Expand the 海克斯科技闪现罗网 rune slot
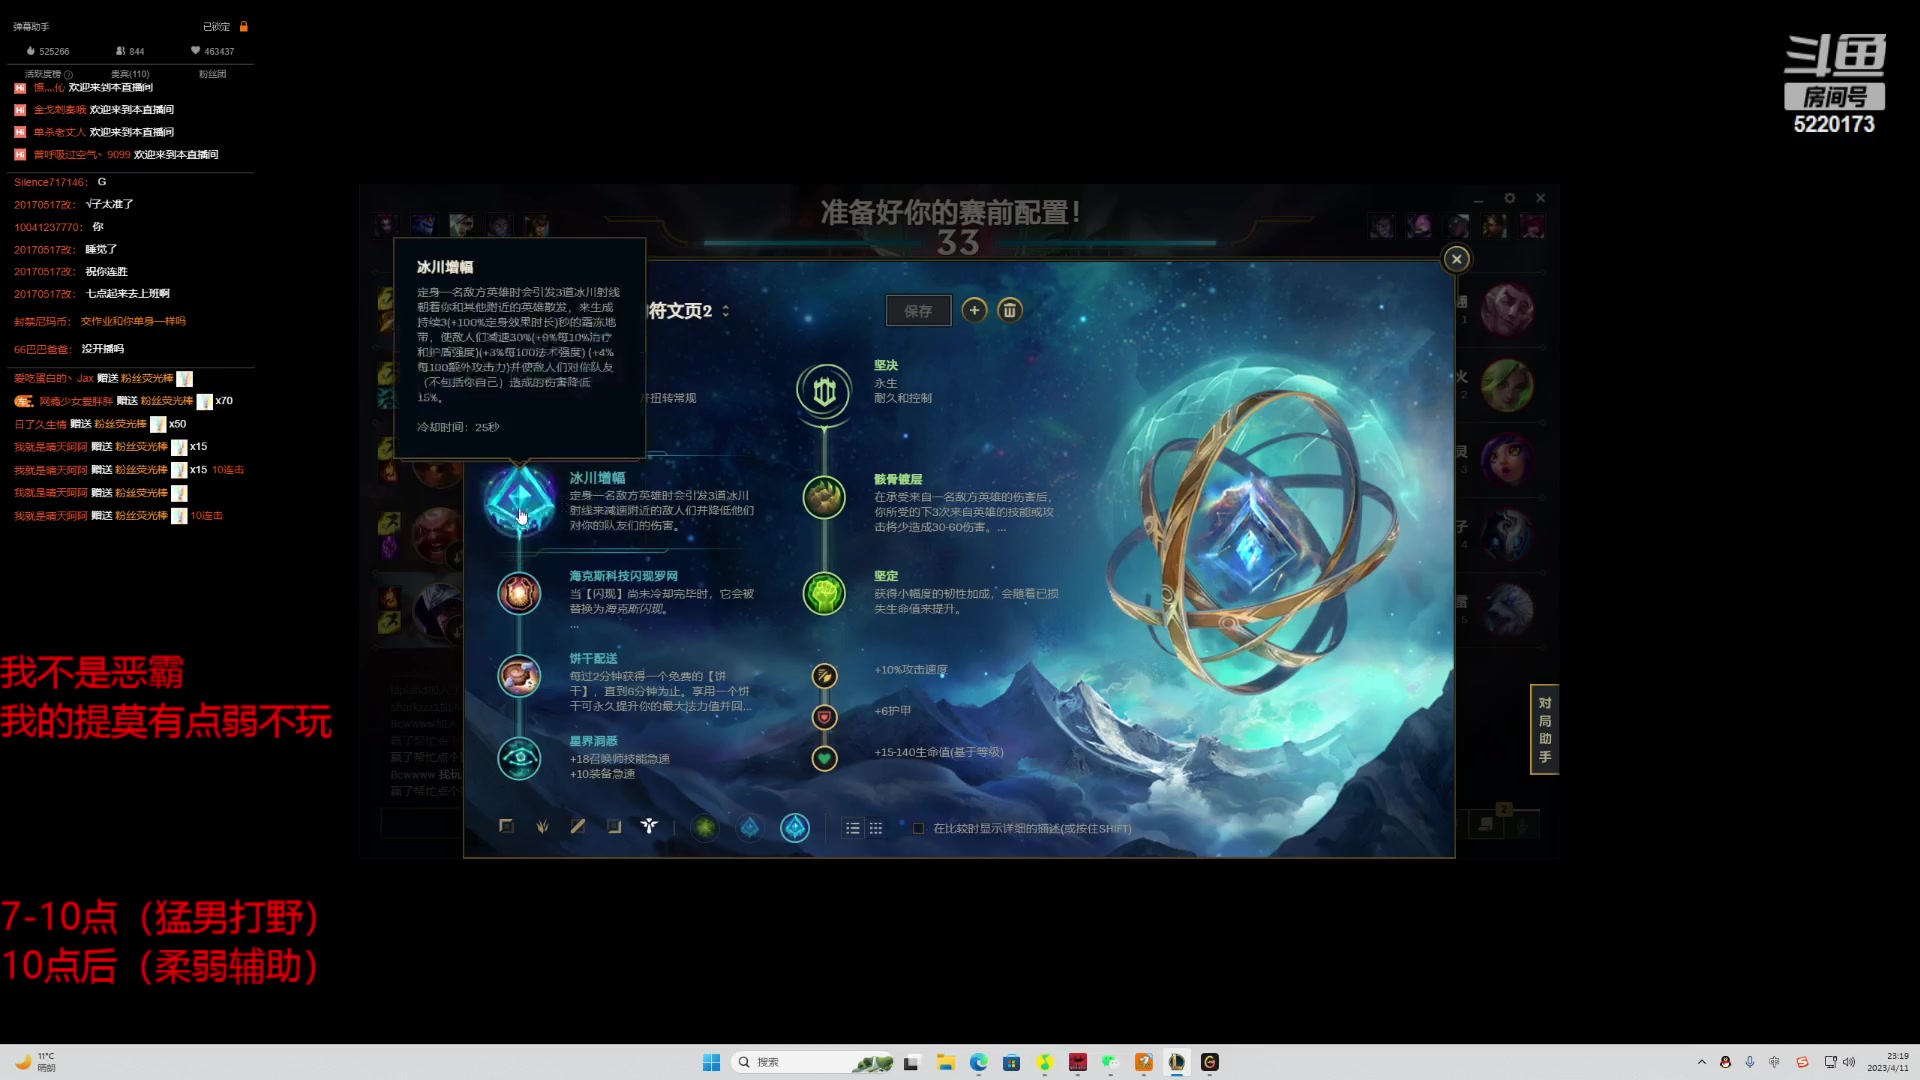Viewport: 1920px width, 1080px height. [x=519, y=593]
